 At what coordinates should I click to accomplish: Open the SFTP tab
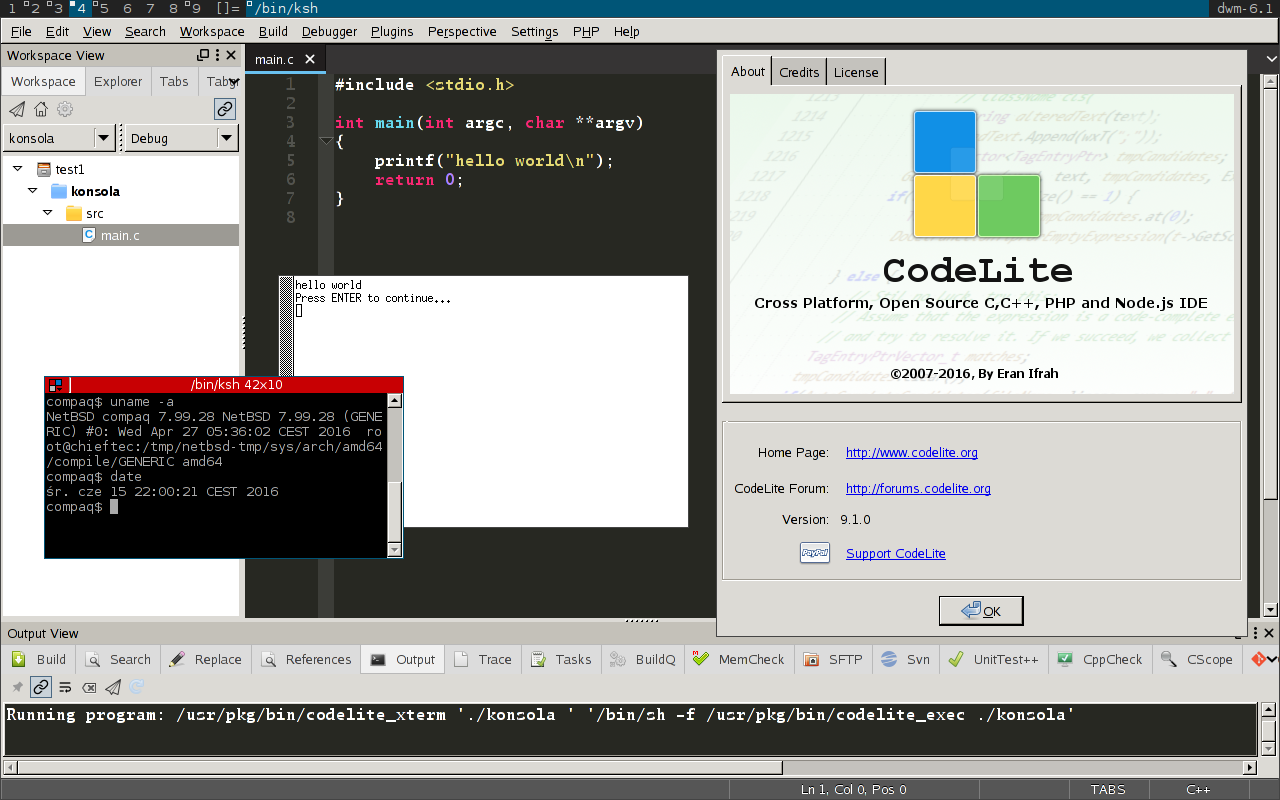point(832,659)
